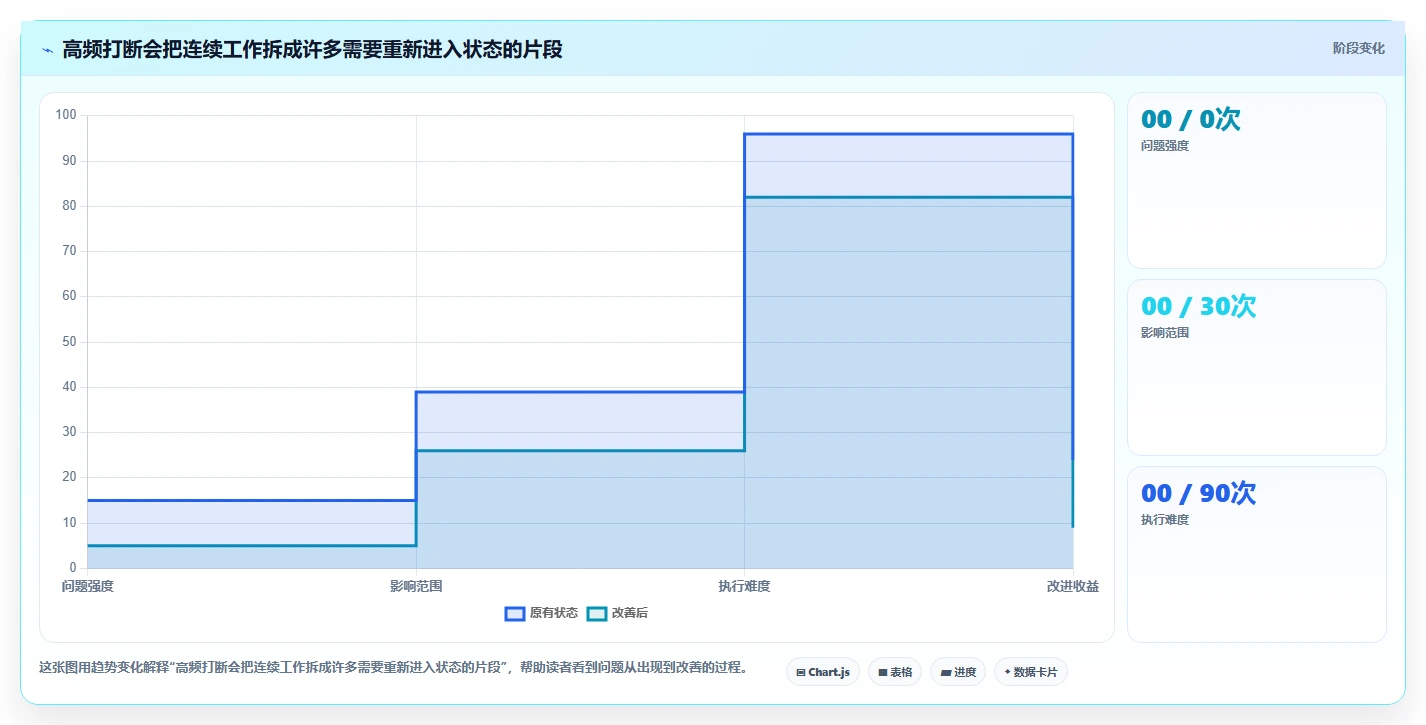Click the 问题强度 x-axis label
1426x725 pixels.
click(88, 586)
